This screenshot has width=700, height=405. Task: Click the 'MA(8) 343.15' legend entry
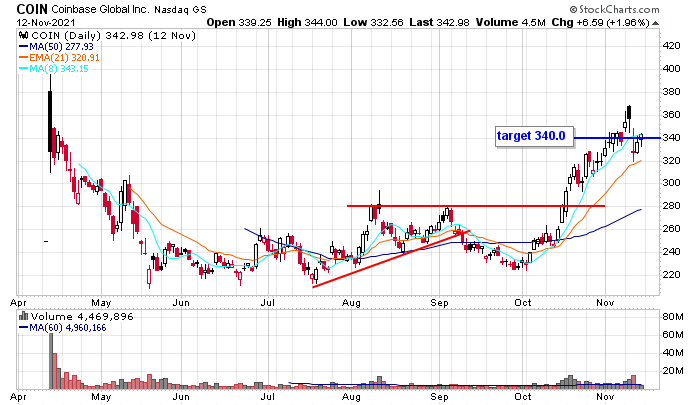(54, 69)
